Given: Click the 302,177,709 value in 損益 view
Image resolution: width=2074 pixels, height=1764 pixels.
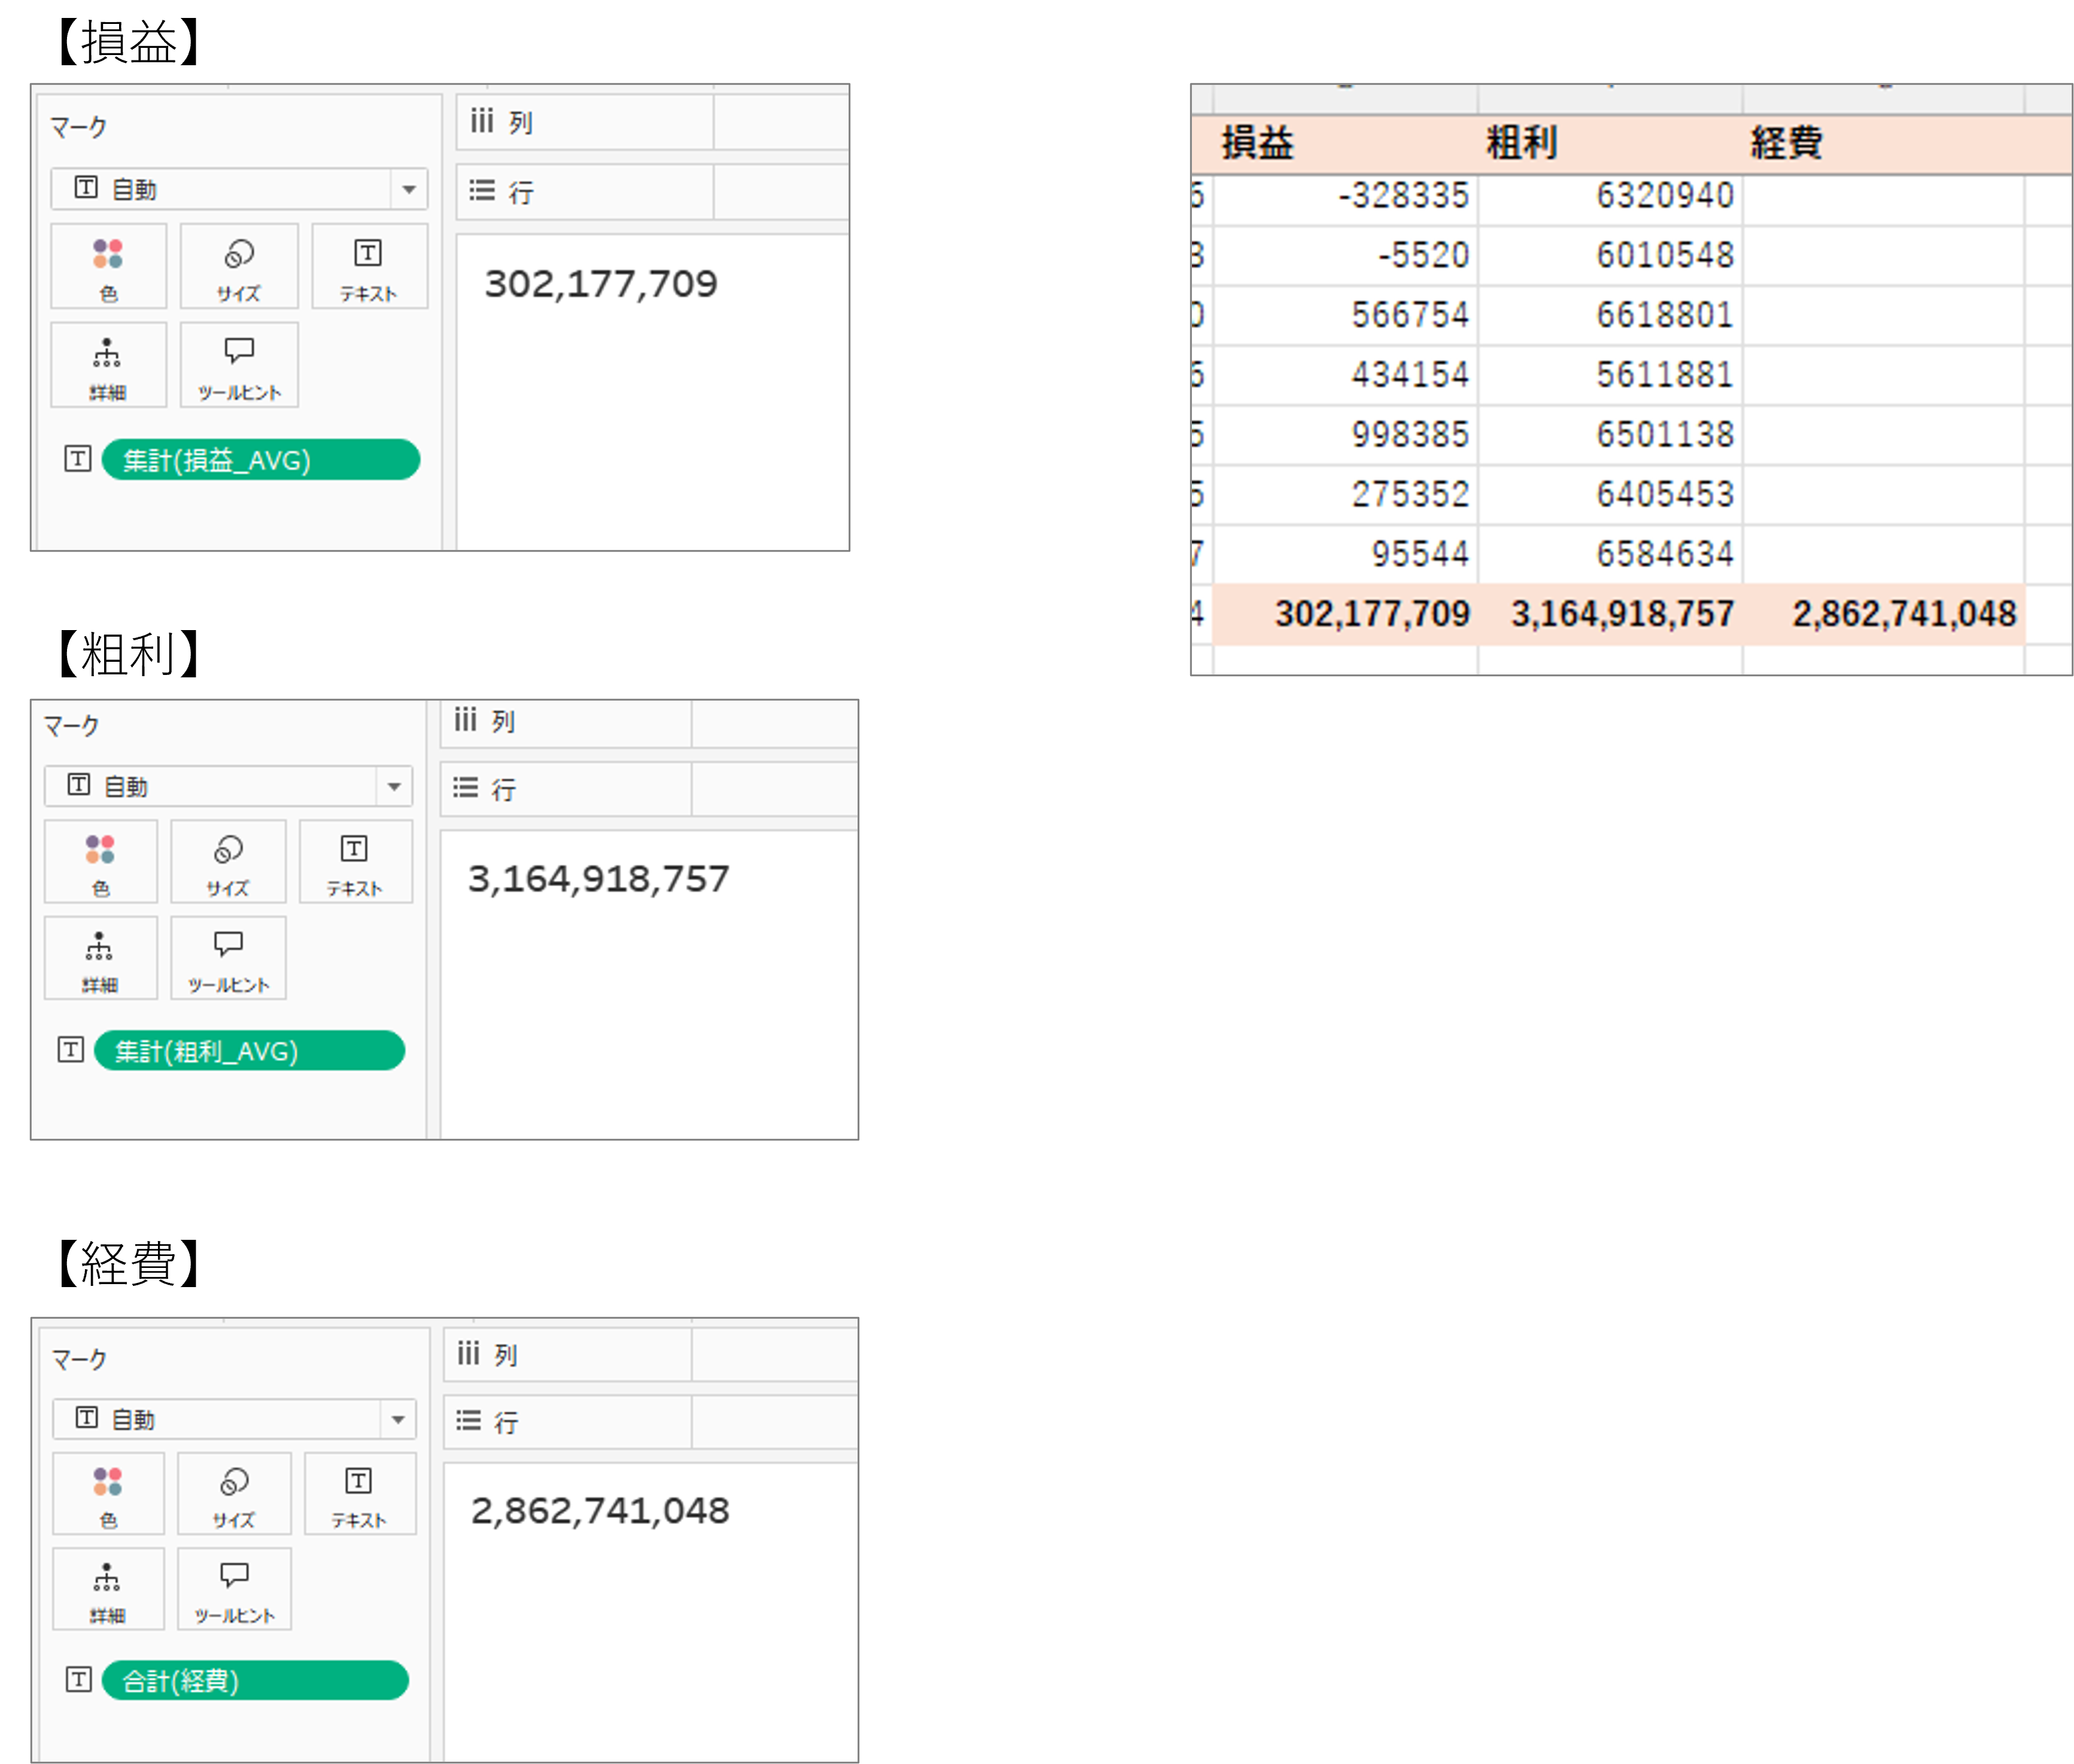Looking at the screenshot, I should point(601,284).
